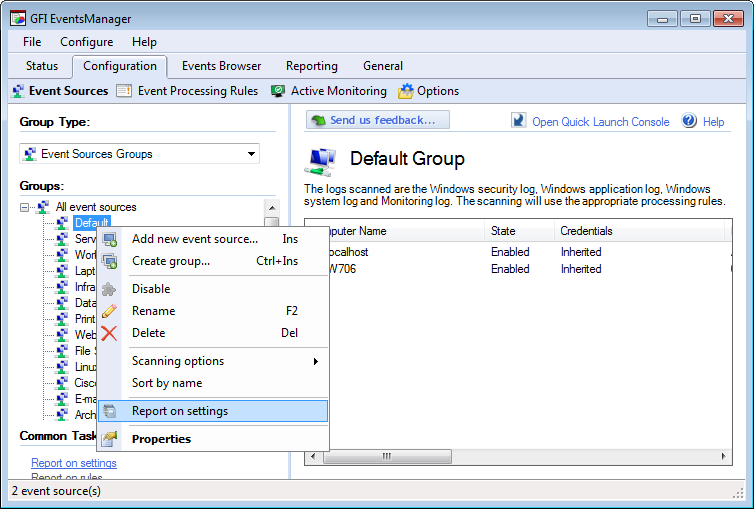Click the Credentials column header
The image size is (754, 509).
point(639,231)
